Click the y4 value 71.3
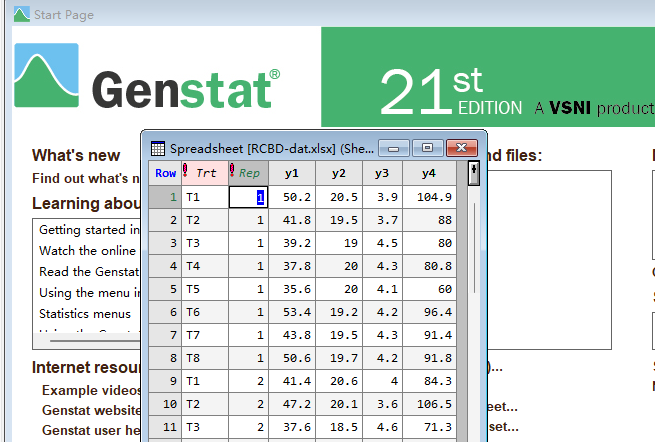Screen dimensions: 655x442 [429, 427]
